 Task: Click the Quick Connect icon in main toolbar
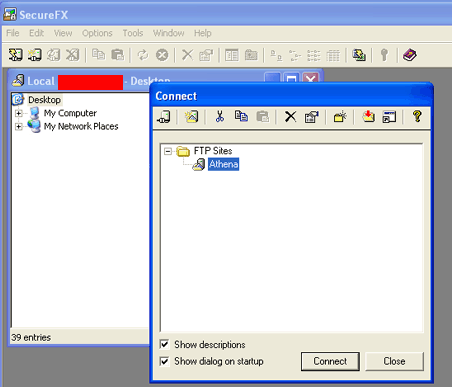pyautogui.click(x=34, y=55)
